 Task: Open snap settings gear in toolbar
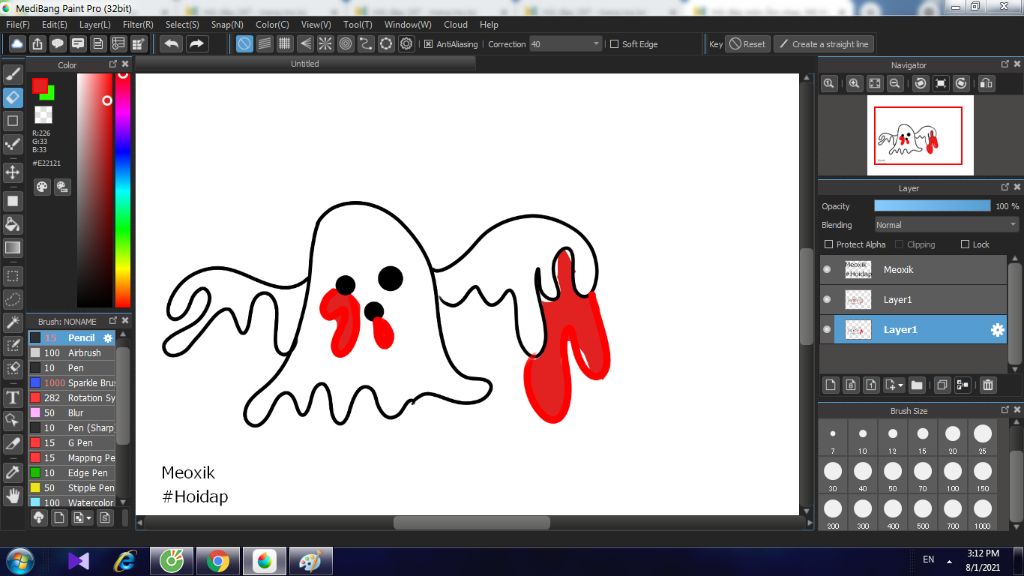(406, 44)
